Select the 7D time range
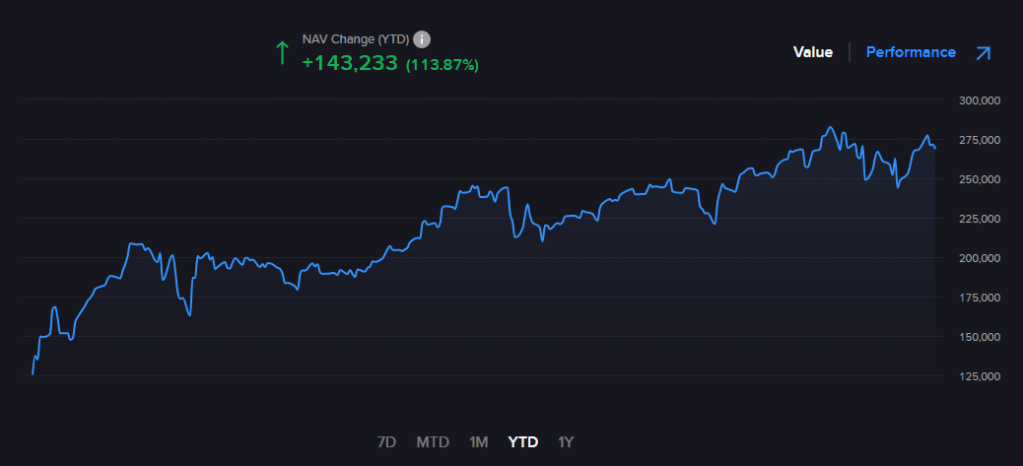The height and width of the screenshot is (466, 1023). (x=386, y=442)
